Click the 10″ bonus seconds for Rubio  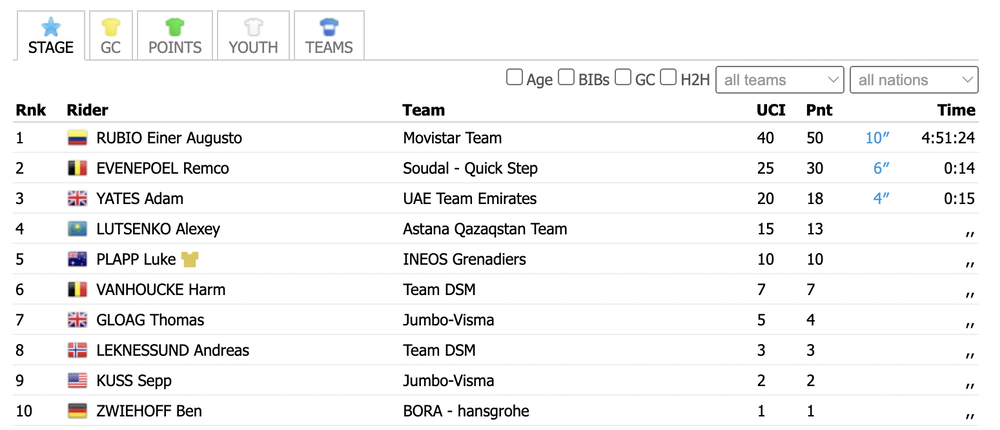(x=877, y=138)
